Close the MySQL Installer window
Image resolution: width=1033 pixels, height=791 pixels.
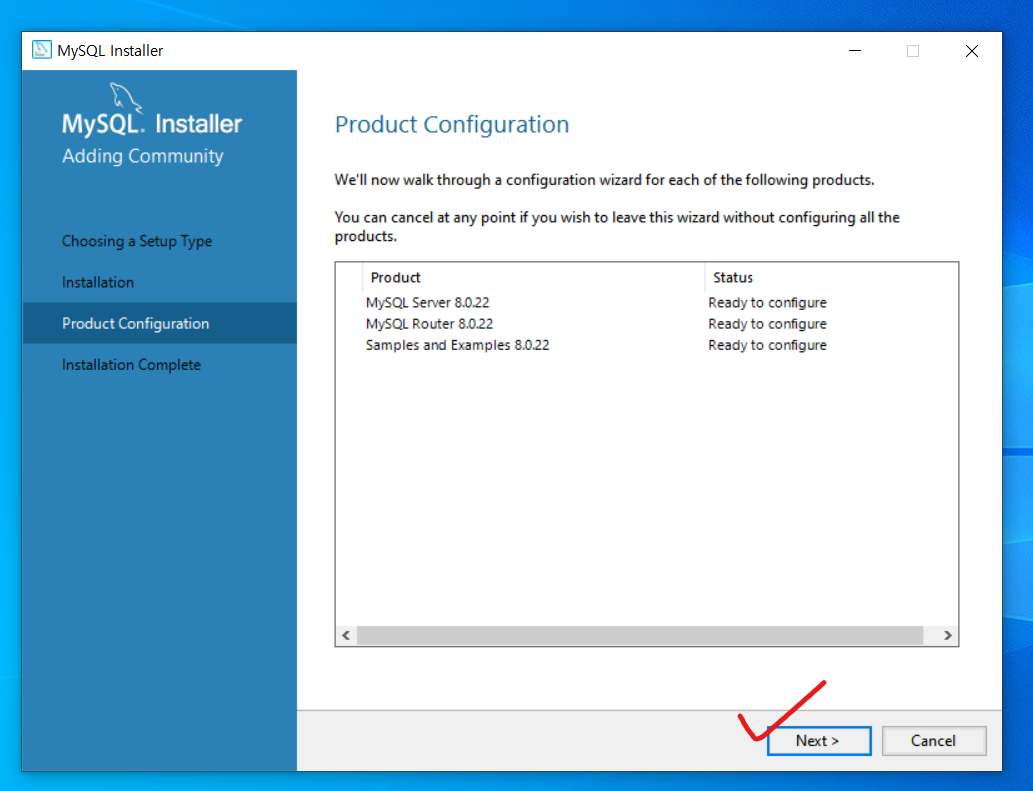972,51
